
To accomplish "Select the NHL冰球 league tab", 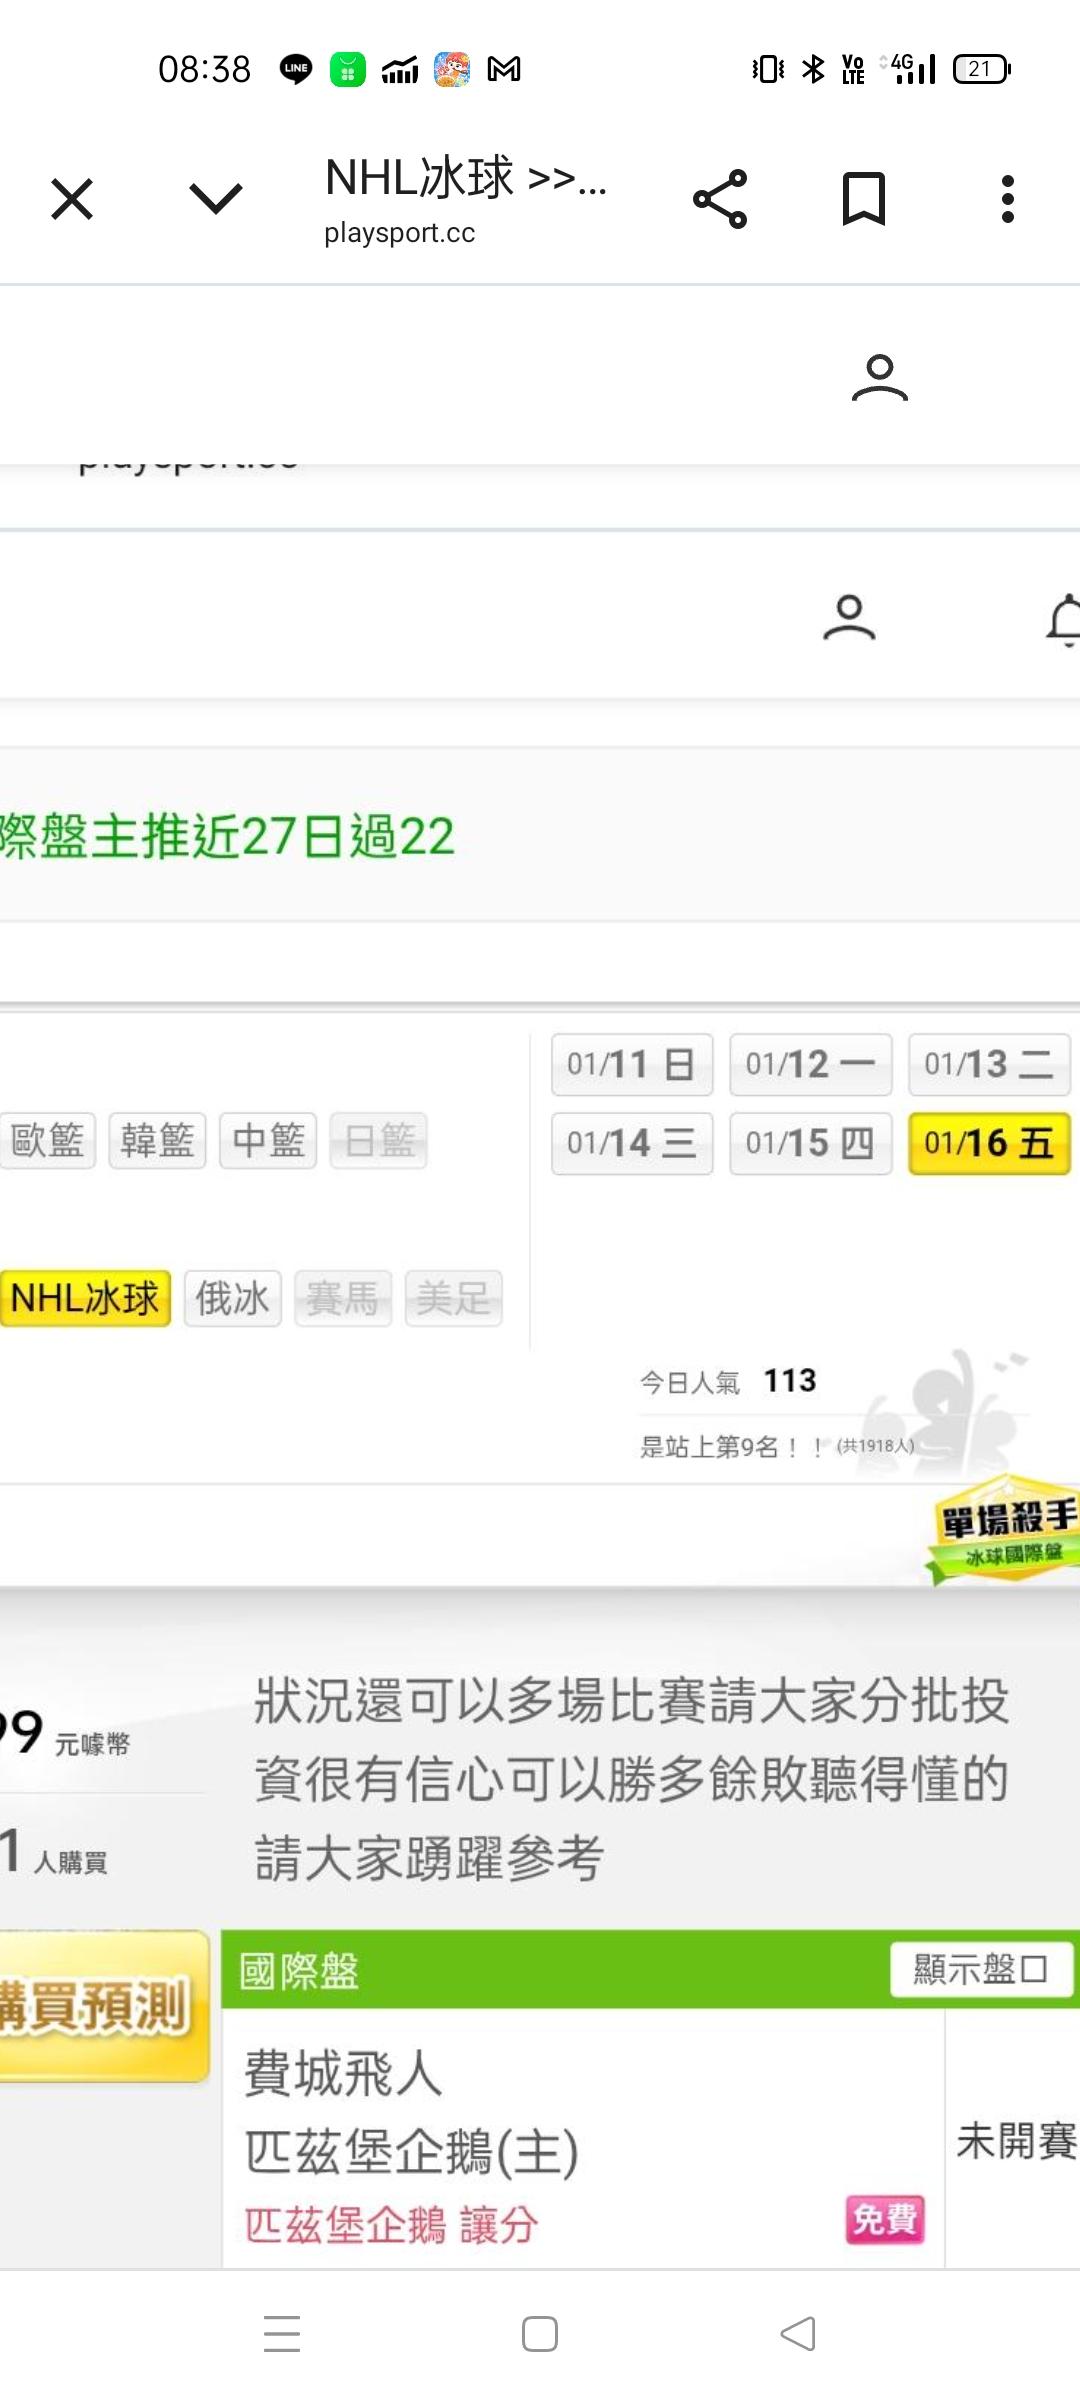I will [x=85, y=1298].
